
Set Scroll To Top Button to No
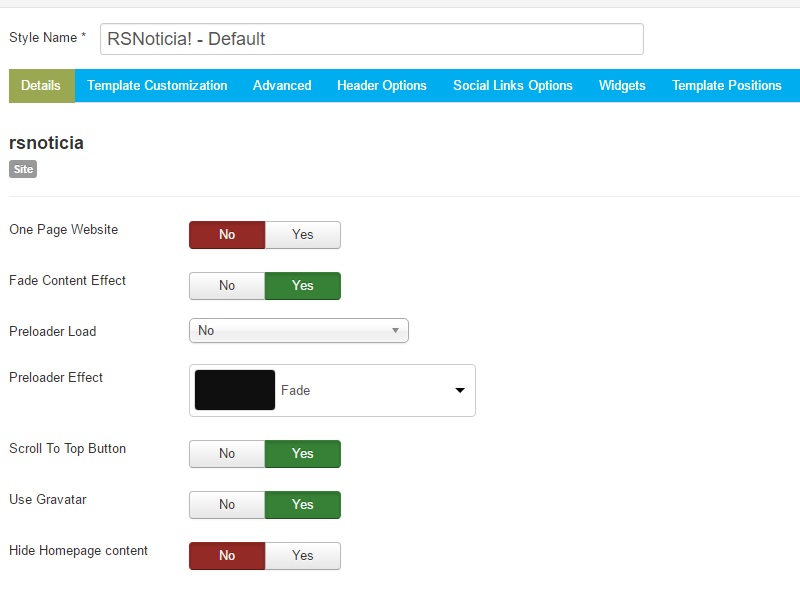click(227, 454)
